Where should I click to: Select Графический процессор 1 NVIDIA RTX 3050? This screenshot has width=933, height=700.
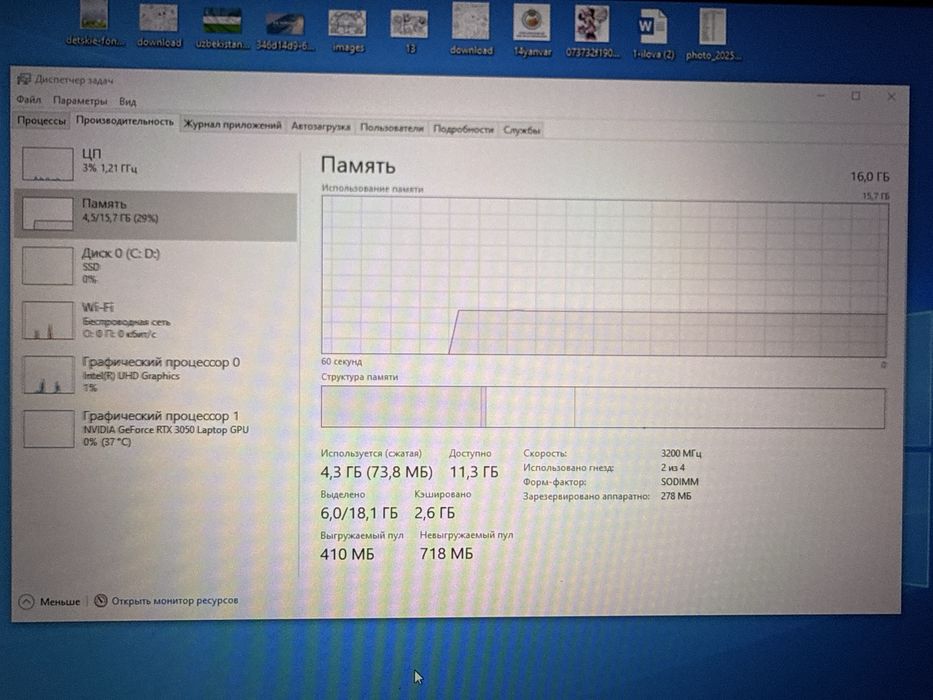point(156,429)
